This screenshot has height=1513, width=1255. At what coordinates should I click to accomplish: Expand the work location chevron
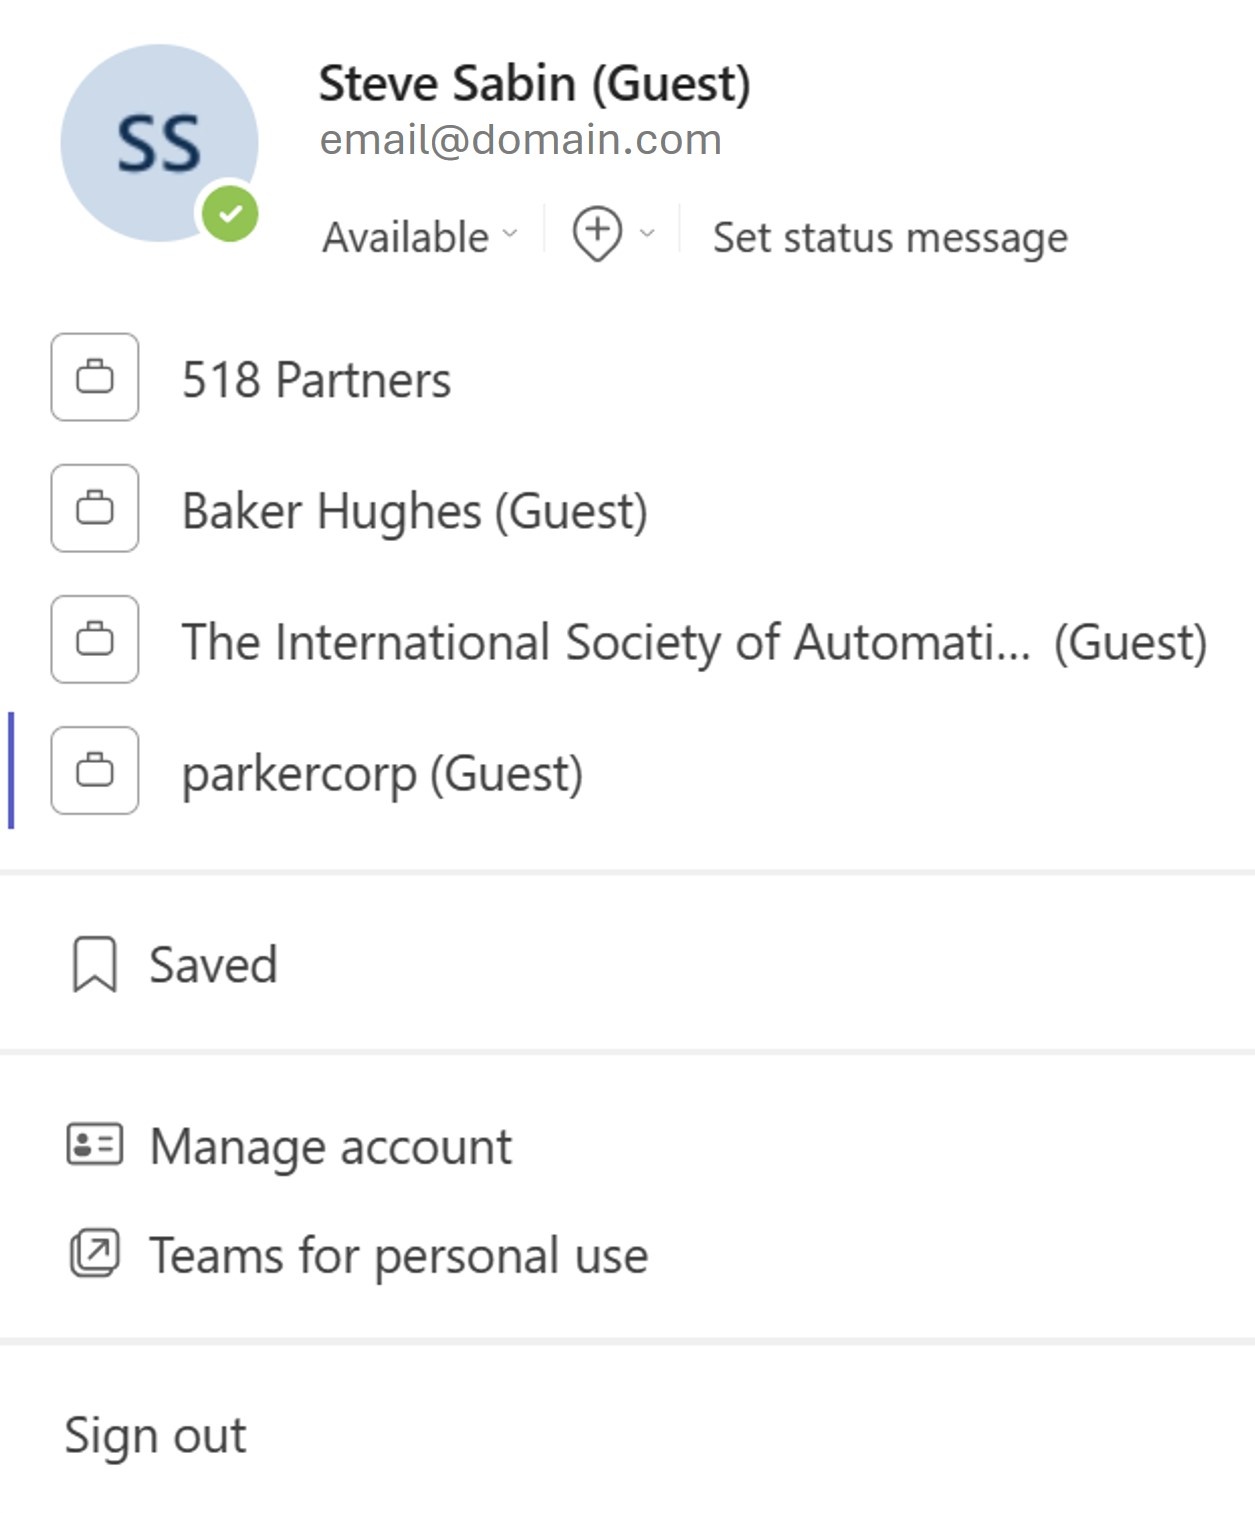647,234
